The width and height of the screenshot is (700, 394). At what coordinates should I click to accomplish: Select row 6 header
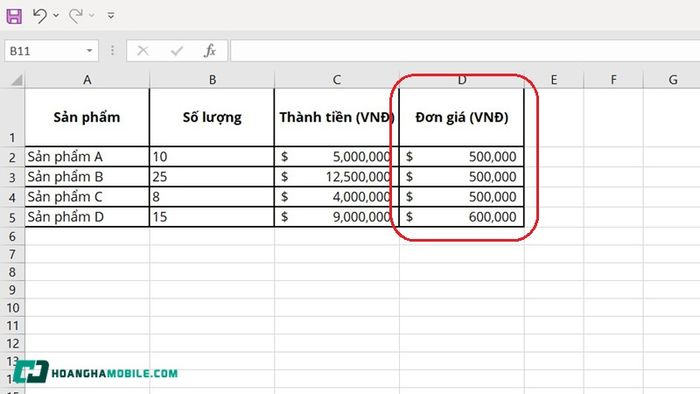tap(12, 236)
